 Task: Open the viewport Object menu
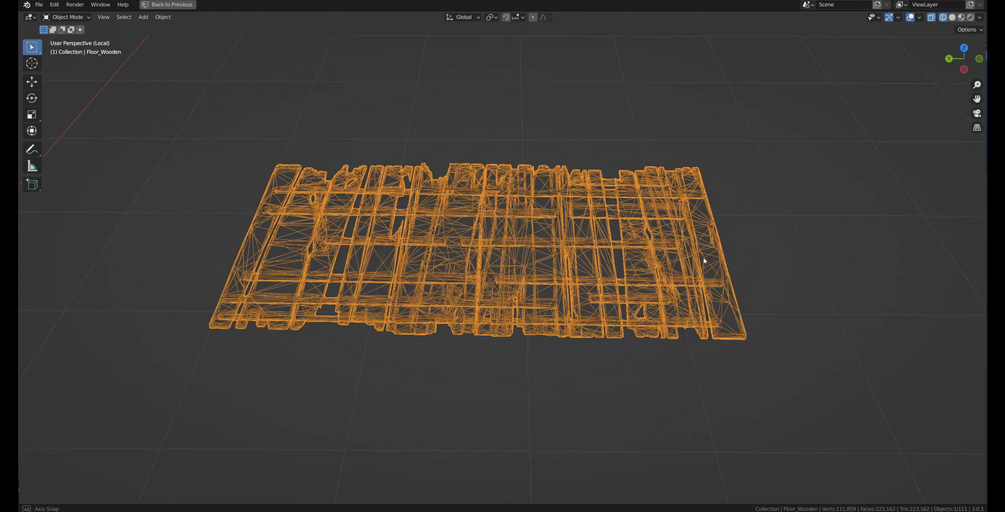[x=163, y=17]
